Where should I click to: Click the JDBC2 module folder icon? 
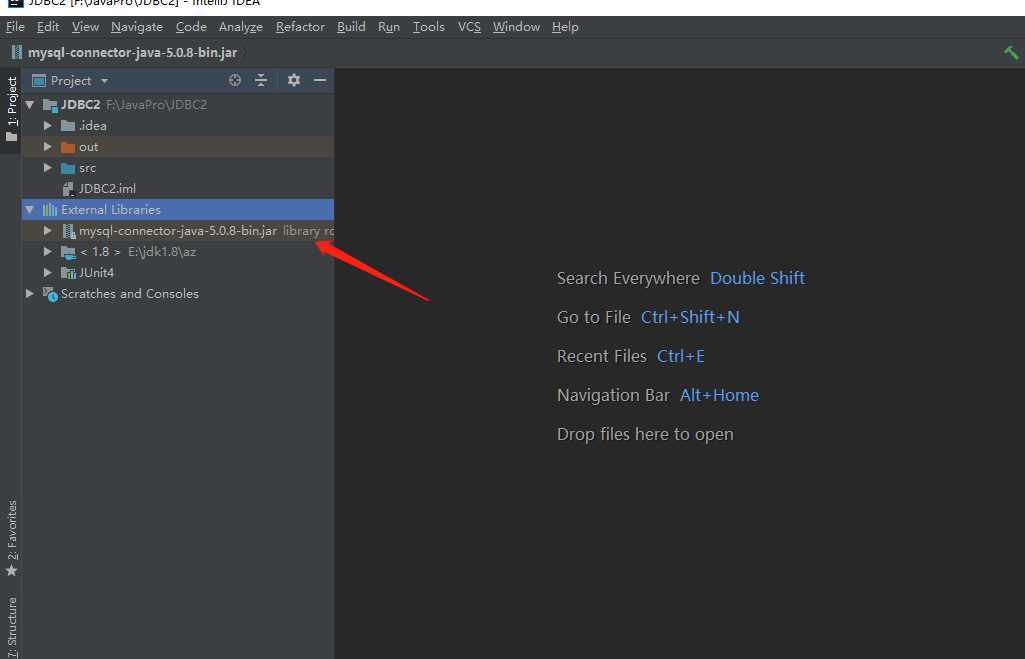tap(50, 105)
